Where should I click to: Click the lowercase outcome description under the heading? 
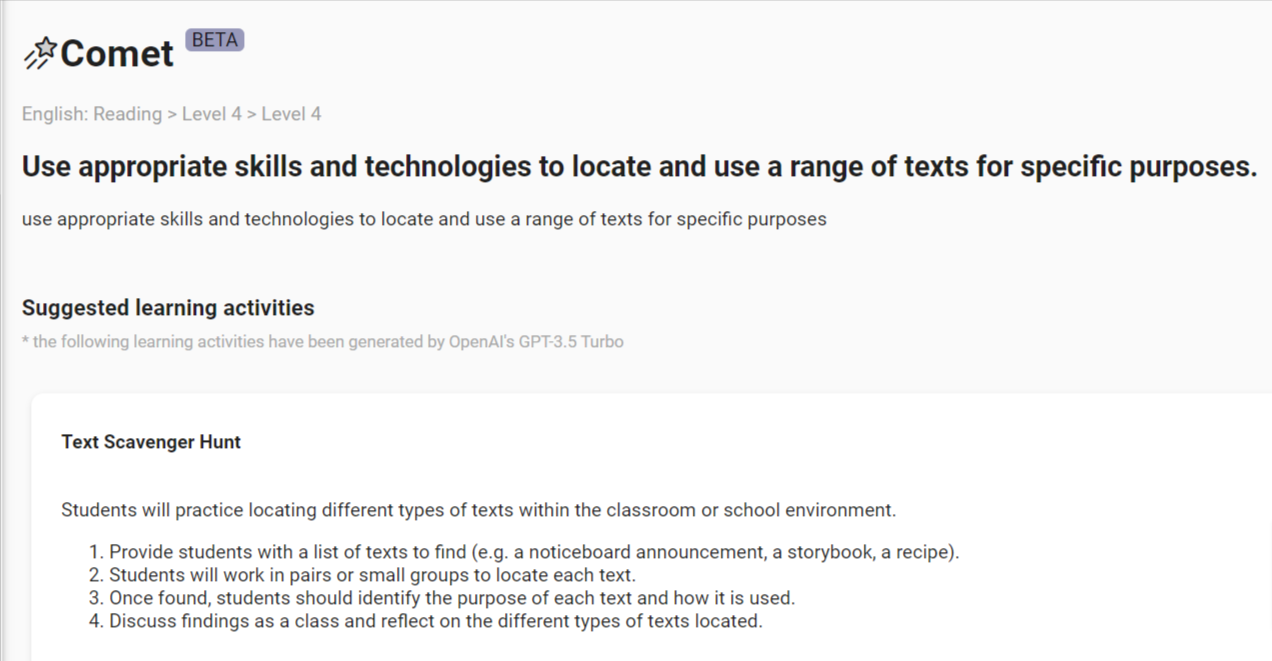[x=424, y=218]
